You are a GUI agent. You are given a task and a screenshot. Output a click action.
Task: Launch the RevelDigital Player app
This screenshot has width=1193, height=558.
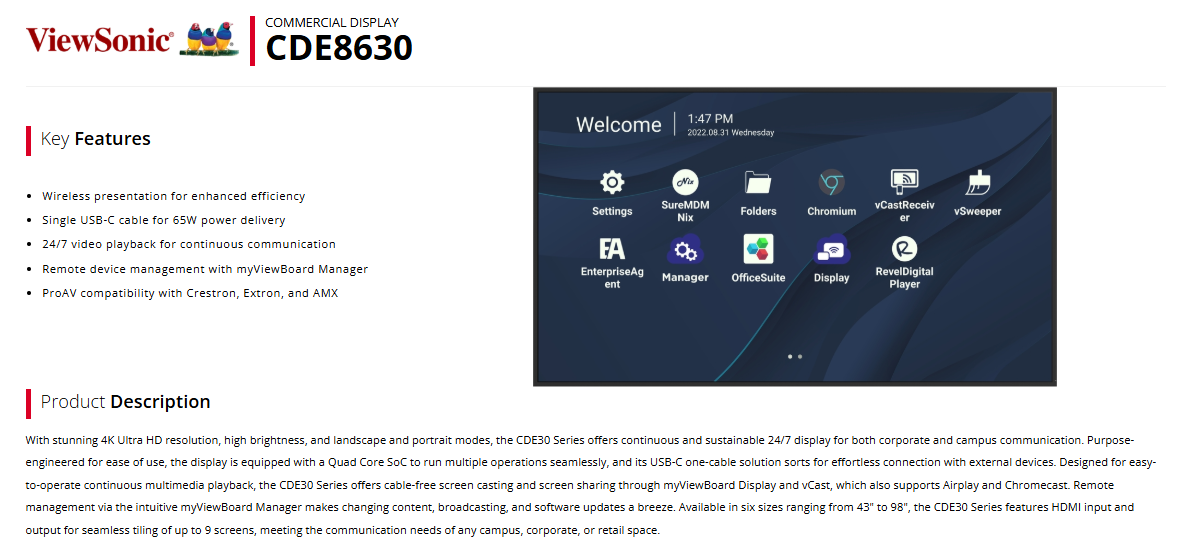[x=904, y=250]
